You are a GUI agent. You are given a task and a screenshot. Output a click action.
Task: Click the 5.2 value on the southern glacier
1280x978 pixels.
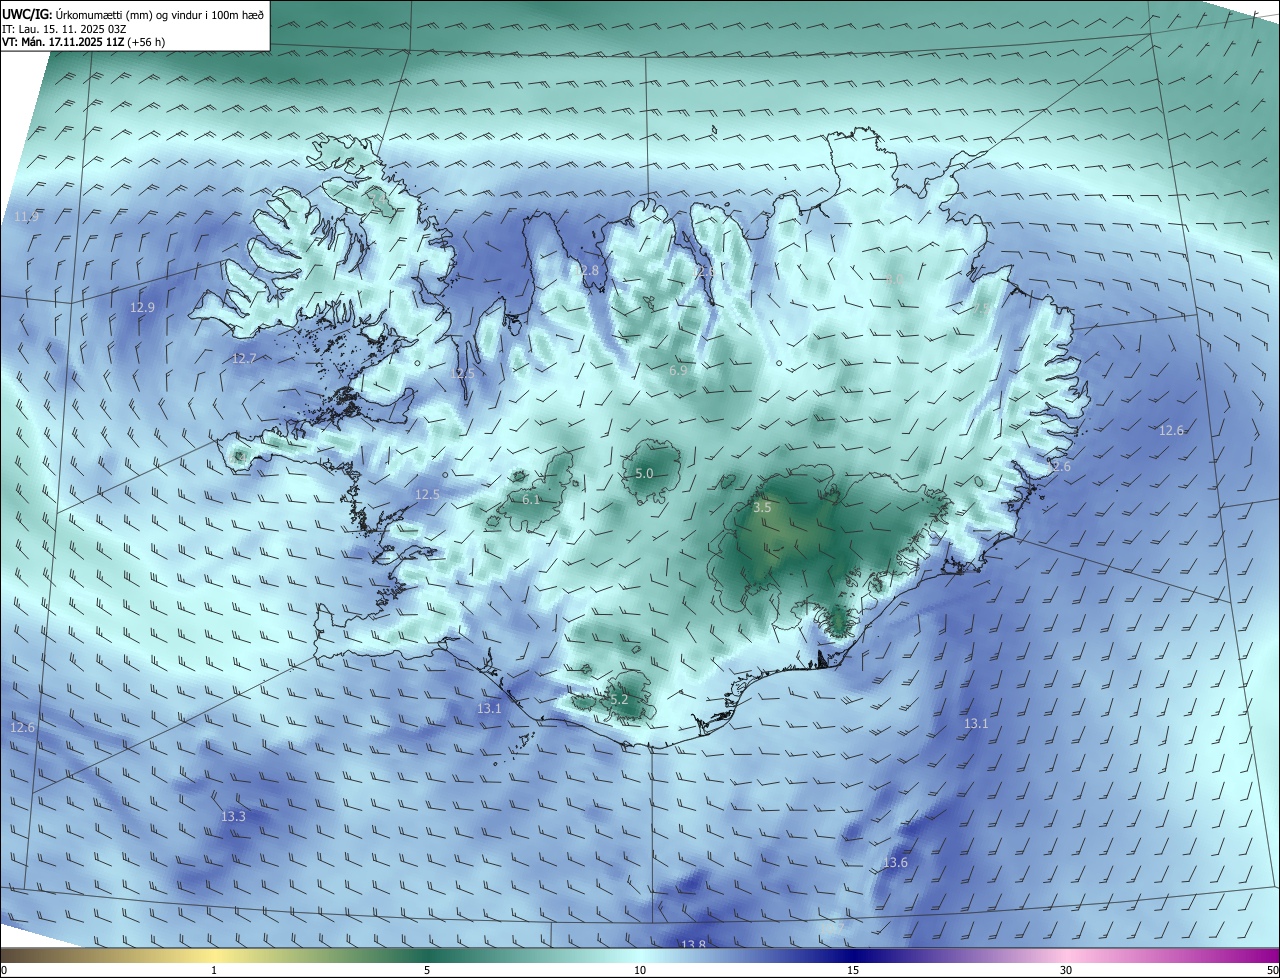click(x=619, y=700)
